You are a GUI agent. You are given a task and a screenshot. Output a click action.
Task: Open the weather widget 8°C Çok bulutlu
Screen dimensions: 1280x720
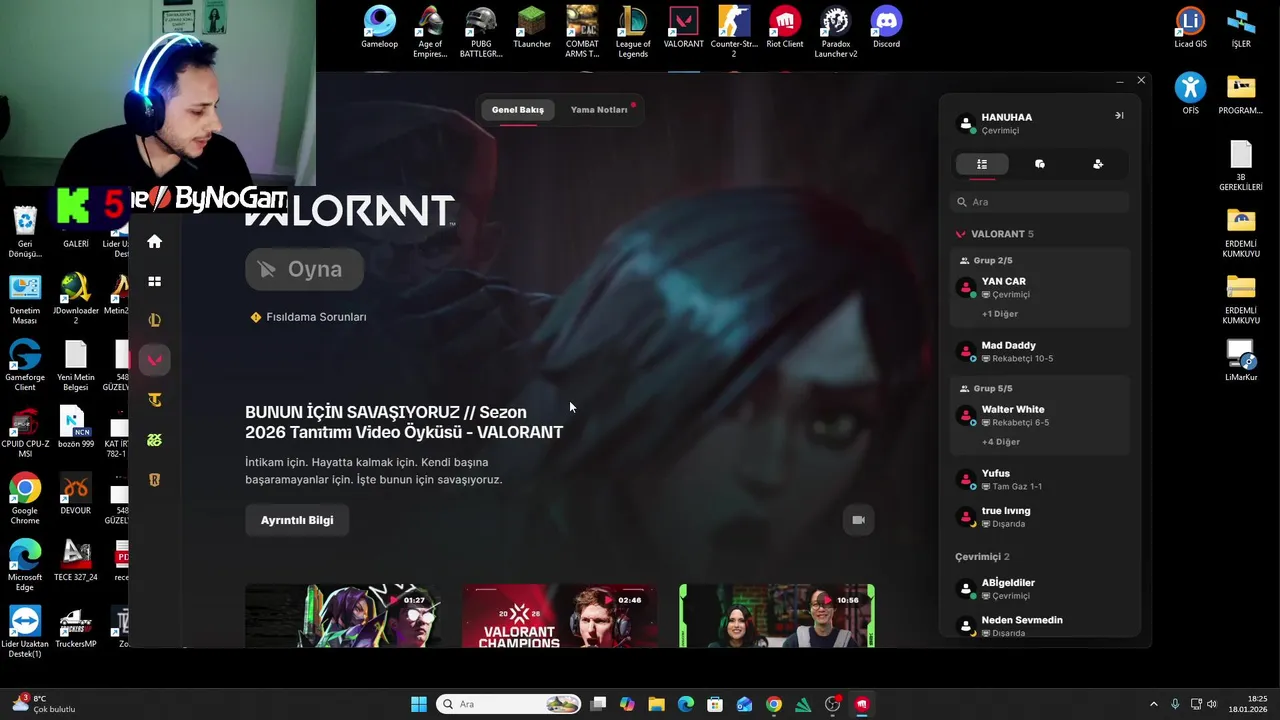[x=42, y=704]
